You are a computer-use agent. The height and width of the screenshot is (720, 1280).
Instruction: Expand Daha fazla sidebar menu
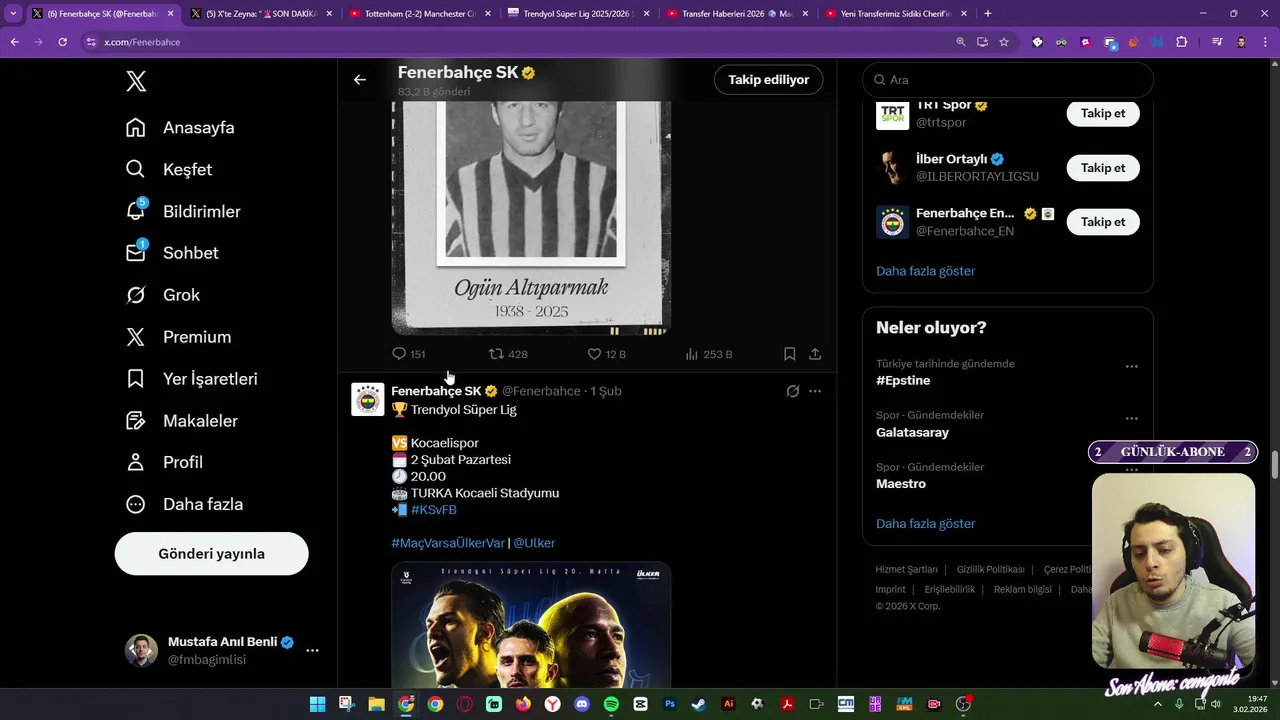click(184, 504)
